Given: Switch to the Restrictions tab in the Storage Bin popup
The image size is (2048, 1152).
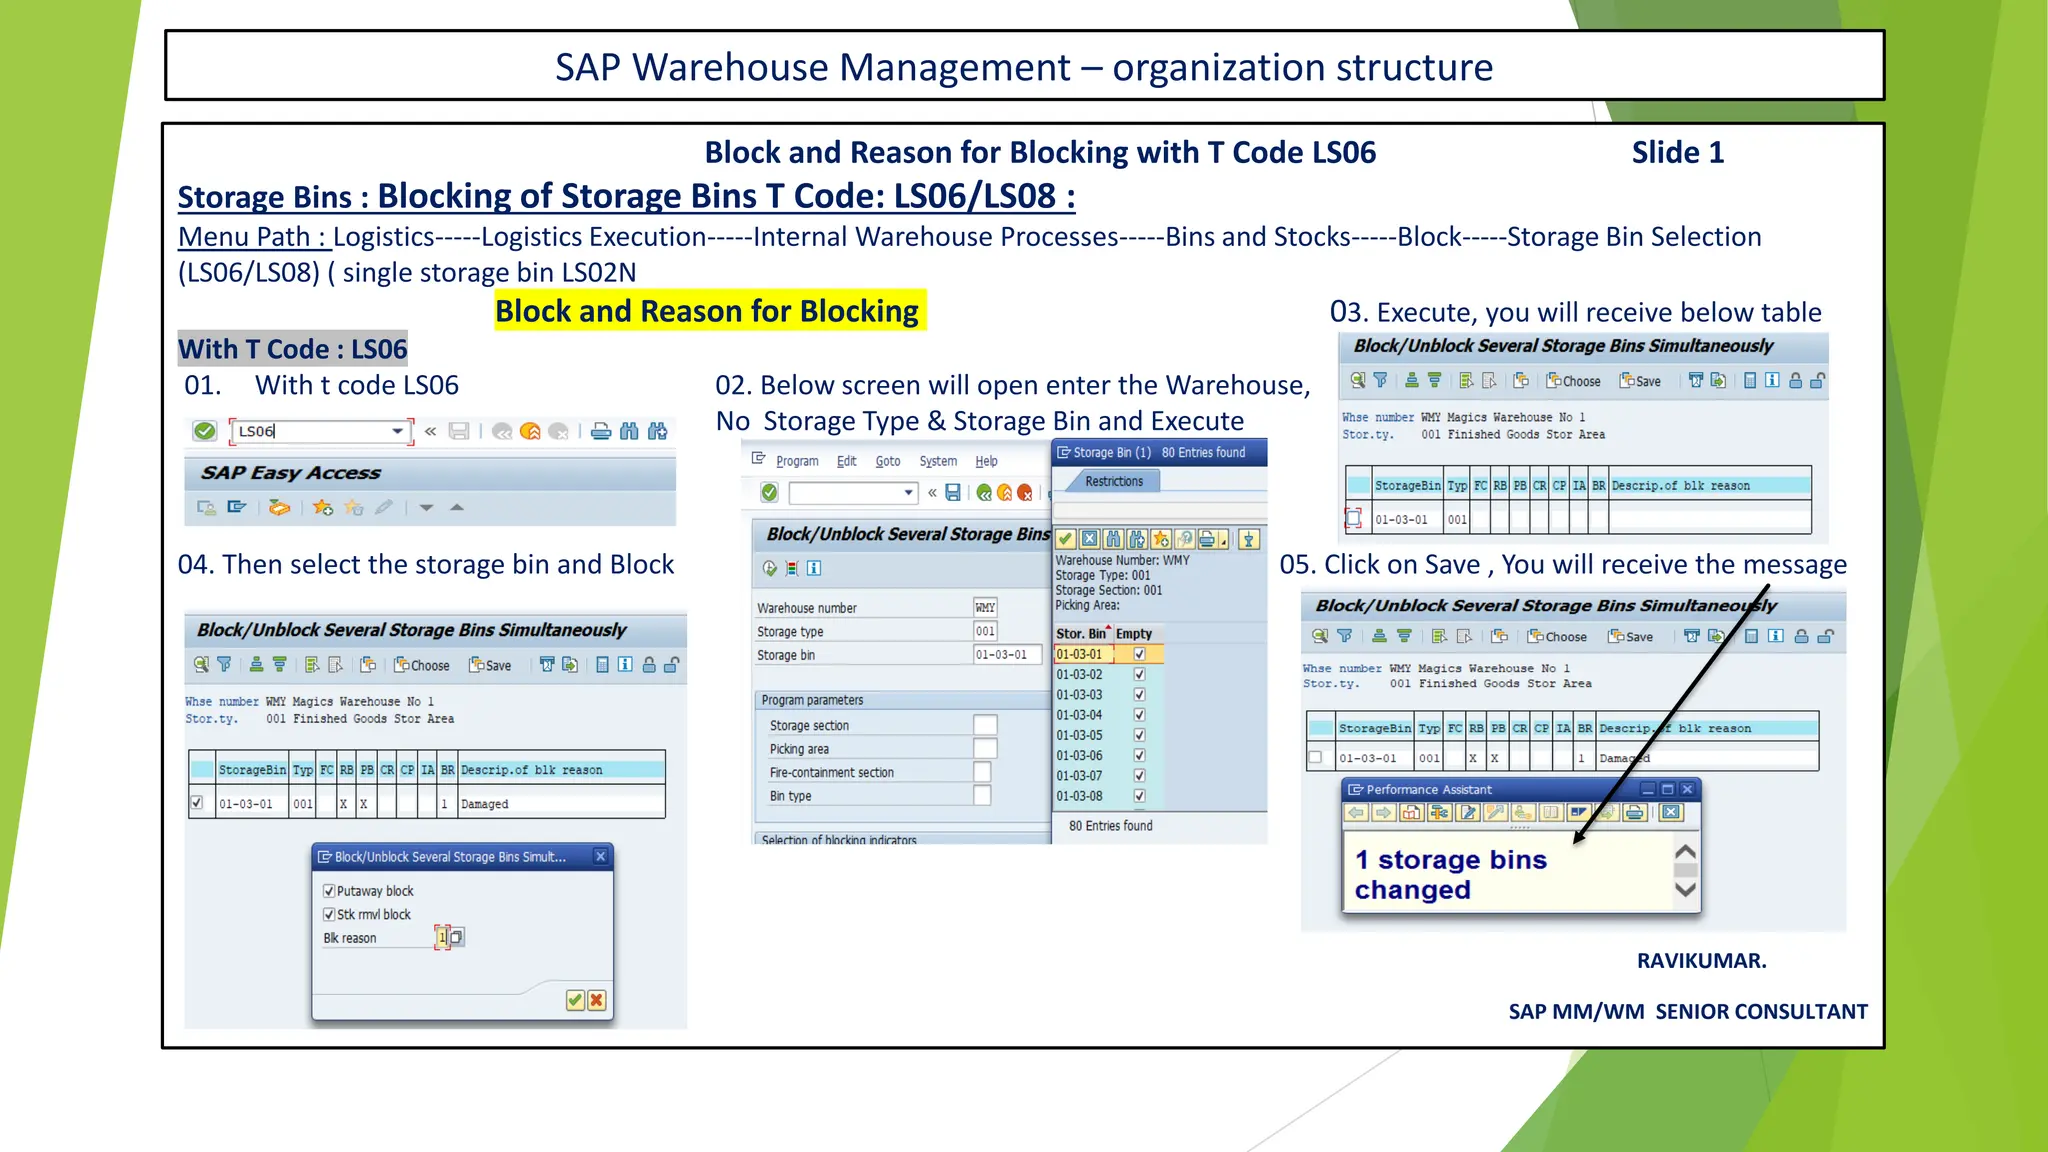Looking at the screenshot, I should [1114, 481].
